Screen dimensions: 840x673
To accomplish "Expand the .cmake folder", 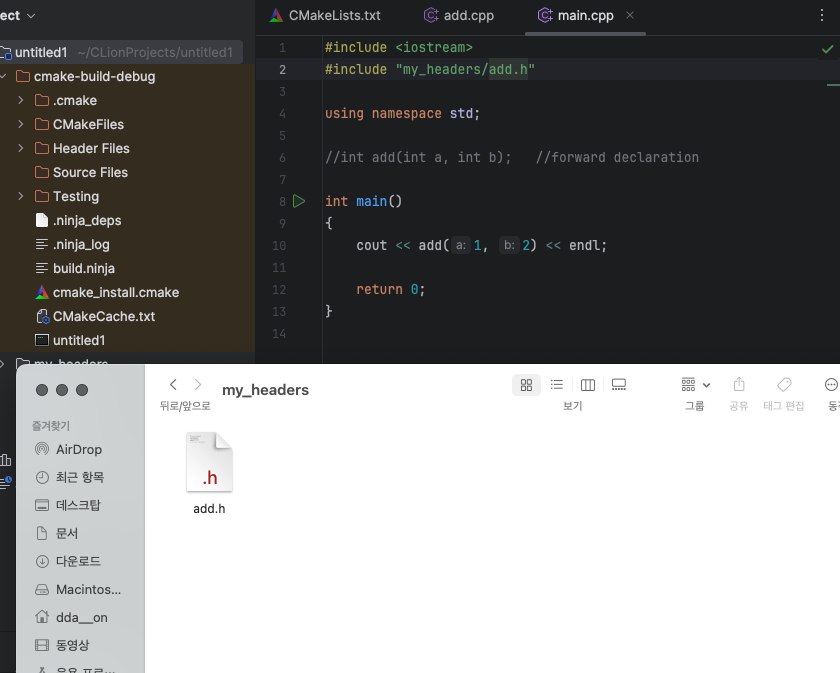I will tap(20, 100).
